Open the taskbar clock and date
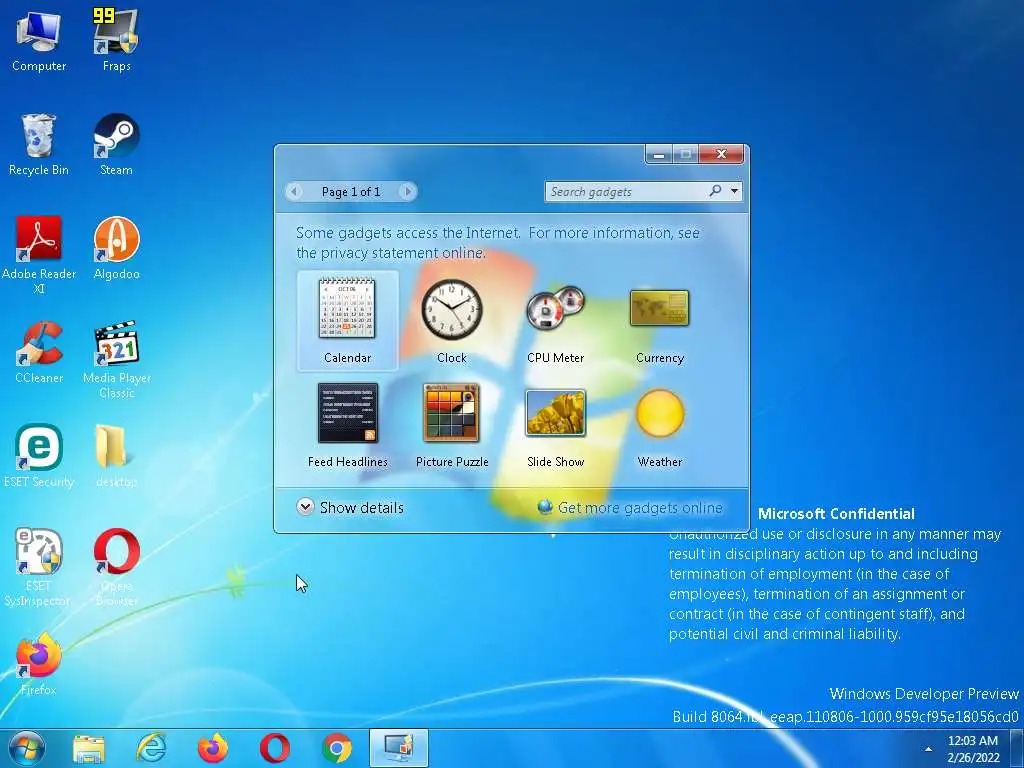 point(973,749)
